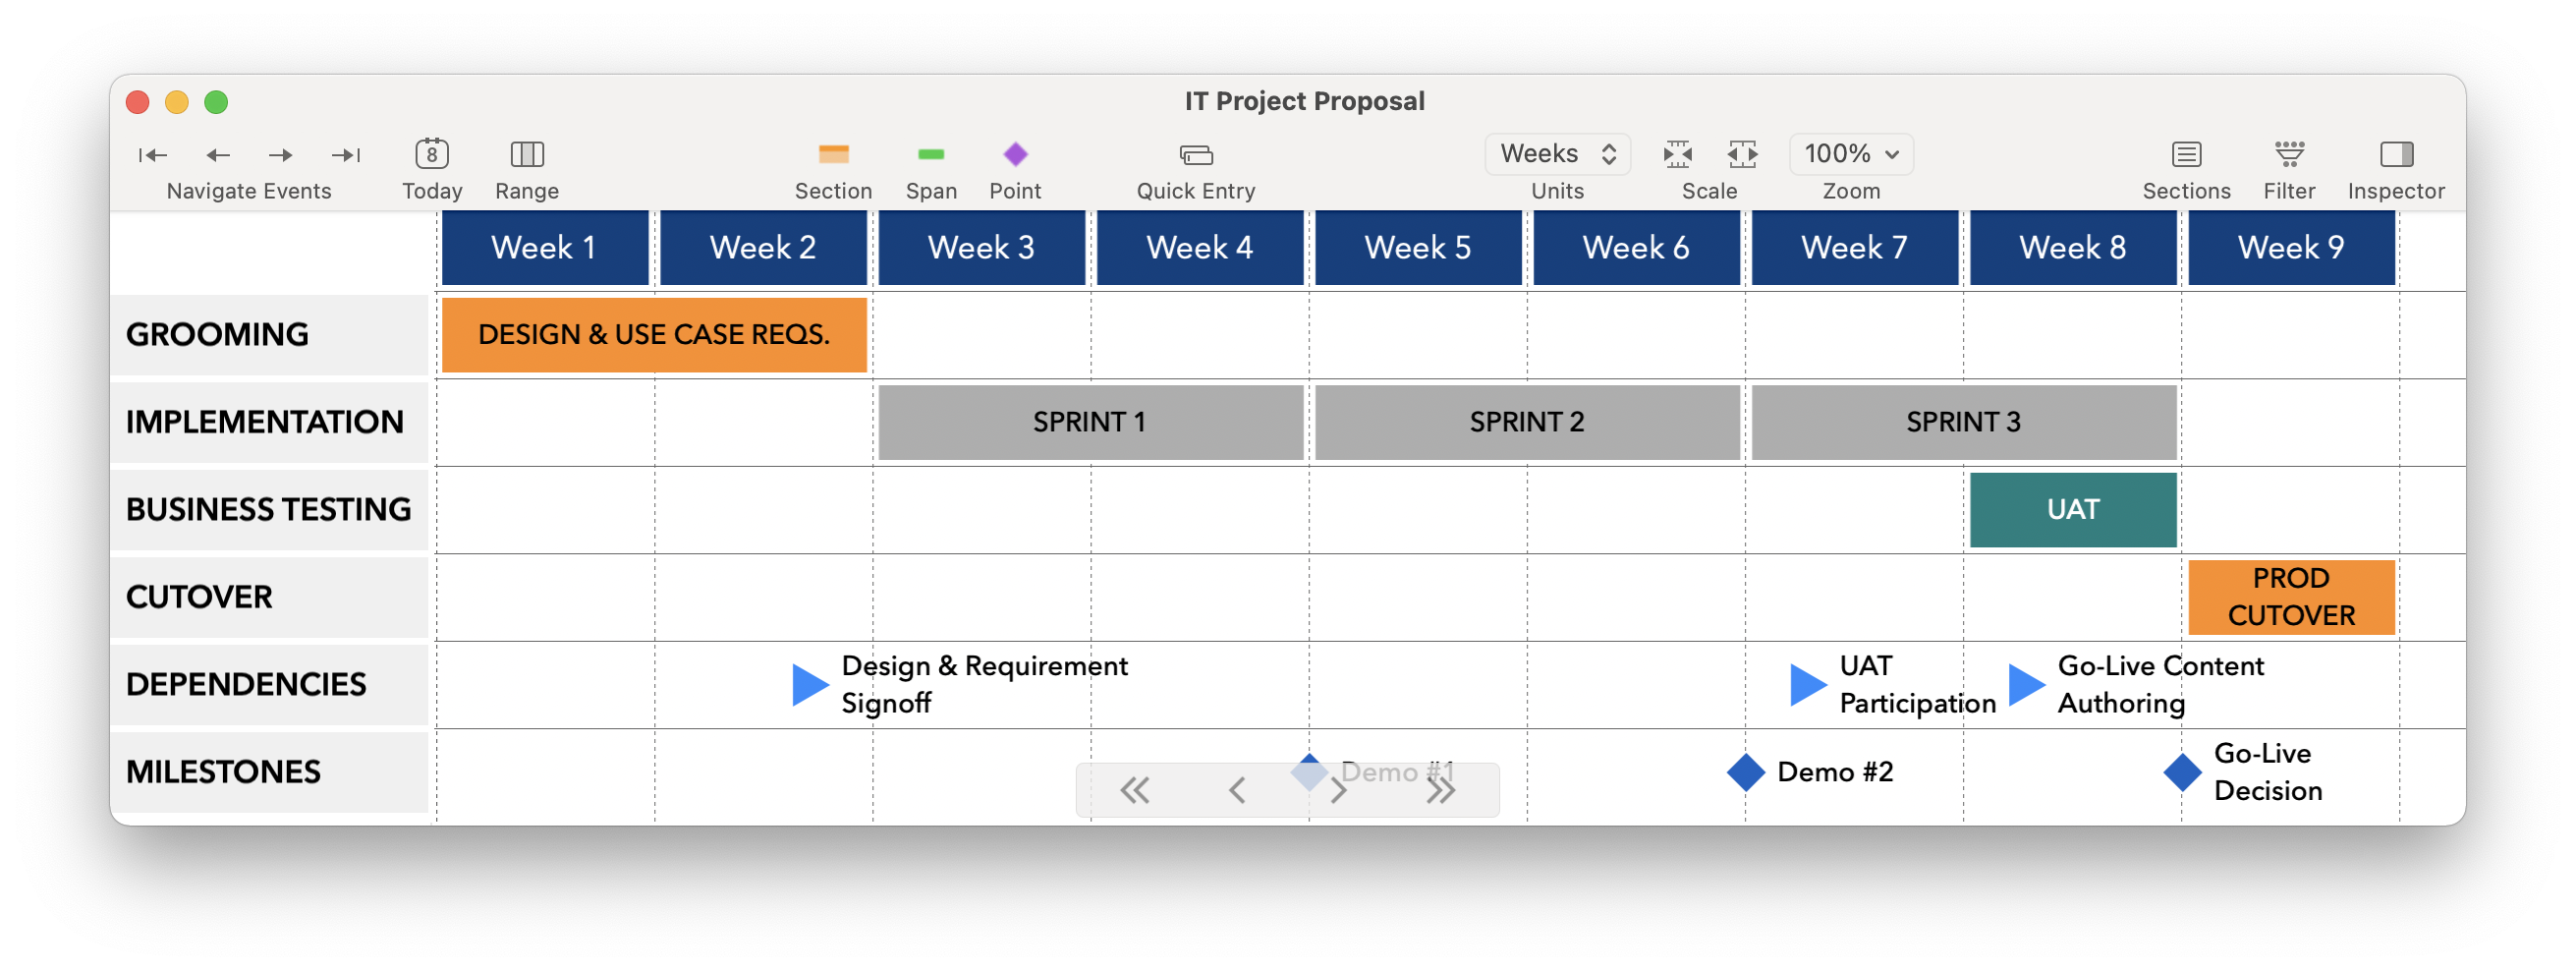Add a new Section
The width and height of the screenshot is (2576, 971).
point(833,154)
